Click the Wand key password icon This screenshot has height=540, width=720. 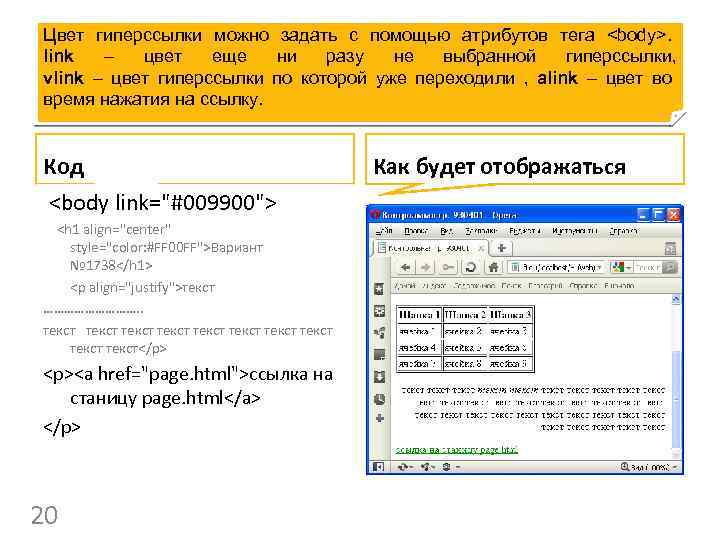pyautogui.click(x=448, y=267)
